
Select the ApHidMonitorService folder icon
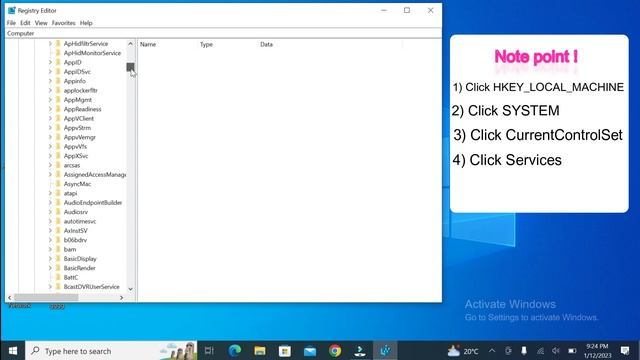point(58,53)
